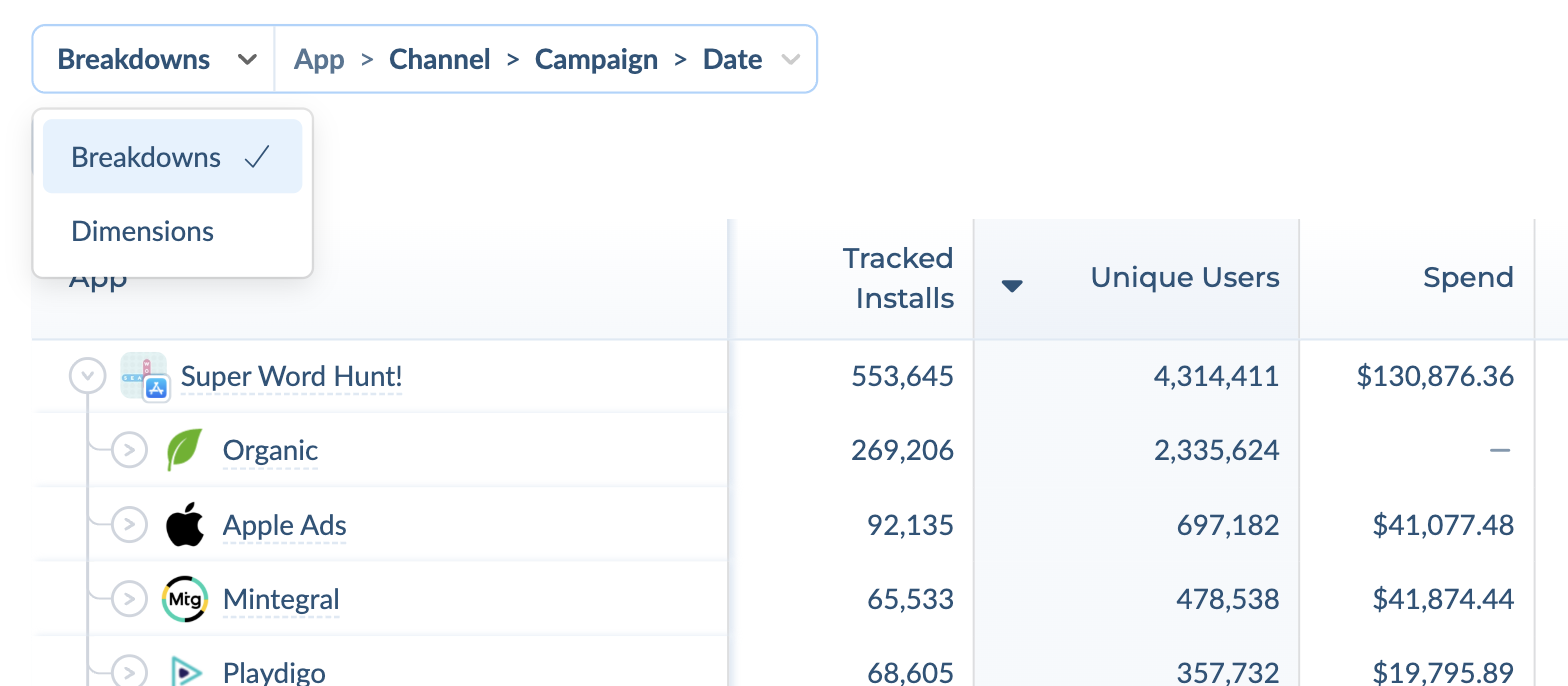
Task: Open the App > Channel > Campaign > Date selector
Action: pos(546,59)
